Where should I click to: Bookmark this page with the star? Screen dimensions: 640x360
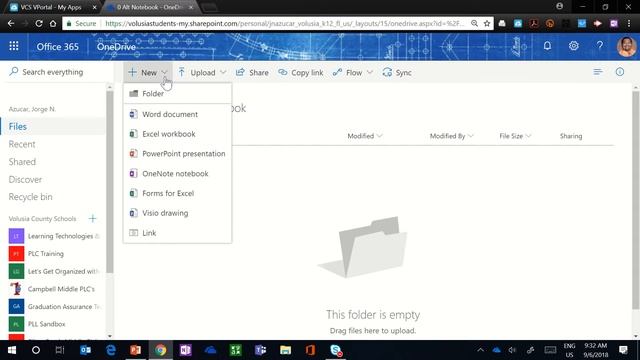(x=487, y=23)
